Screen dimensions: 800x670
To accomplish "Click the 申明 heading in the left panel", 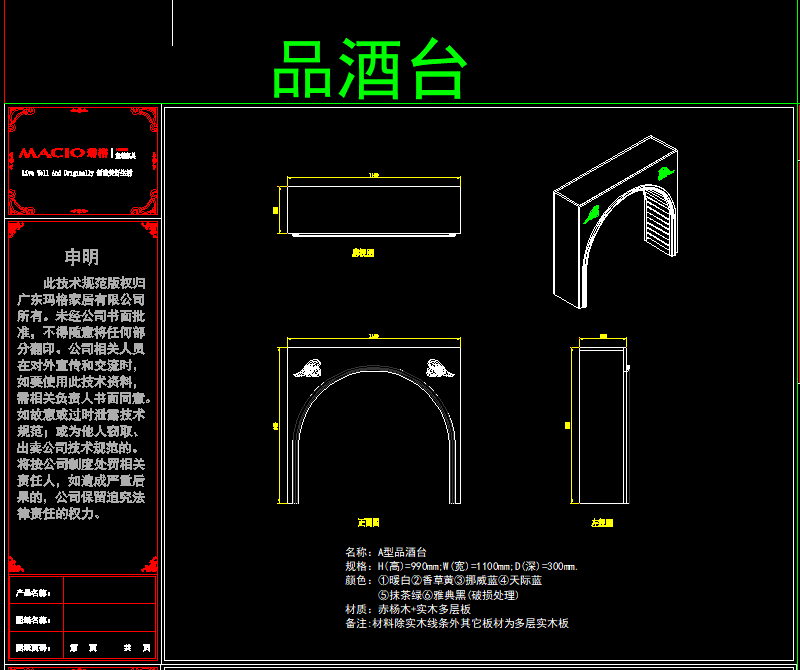I will (81, 257).
